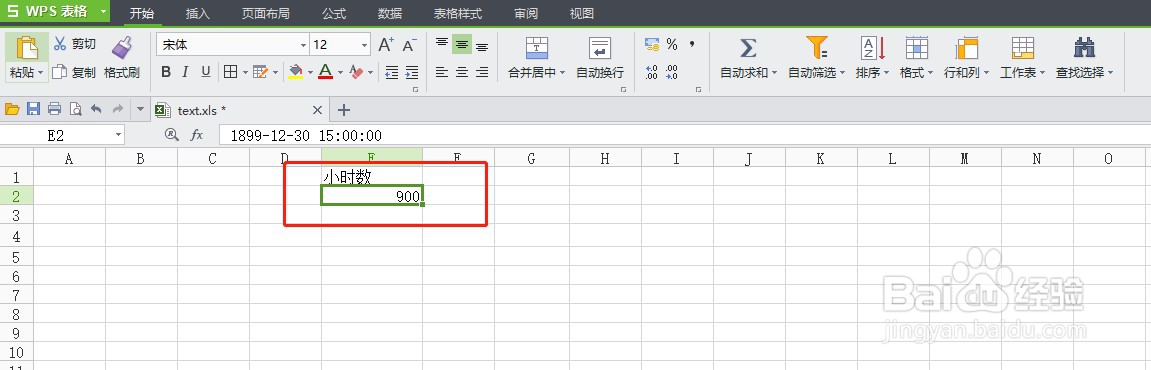Screen dimensions: 1151x370
Task: Click Merge and Center (合并居中) icon
Action: coord(537,48)
